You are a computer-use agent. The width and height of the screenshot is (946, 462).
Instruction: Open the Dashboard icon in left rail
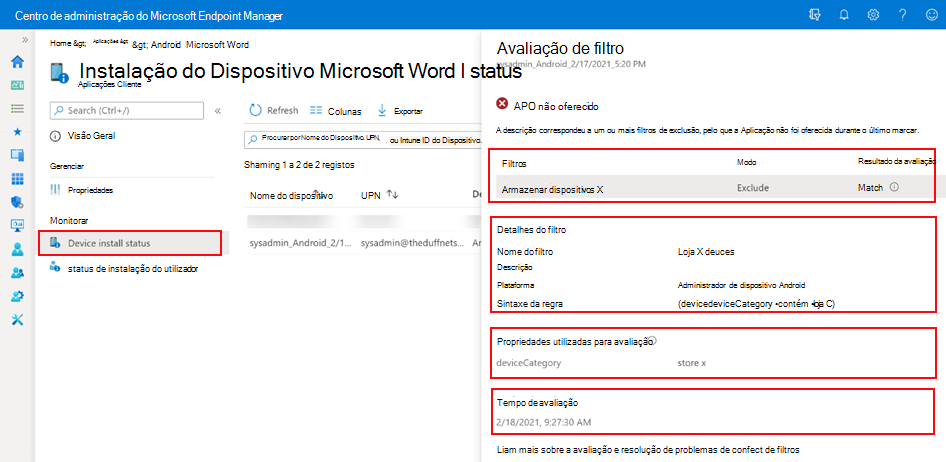(17, 85)
